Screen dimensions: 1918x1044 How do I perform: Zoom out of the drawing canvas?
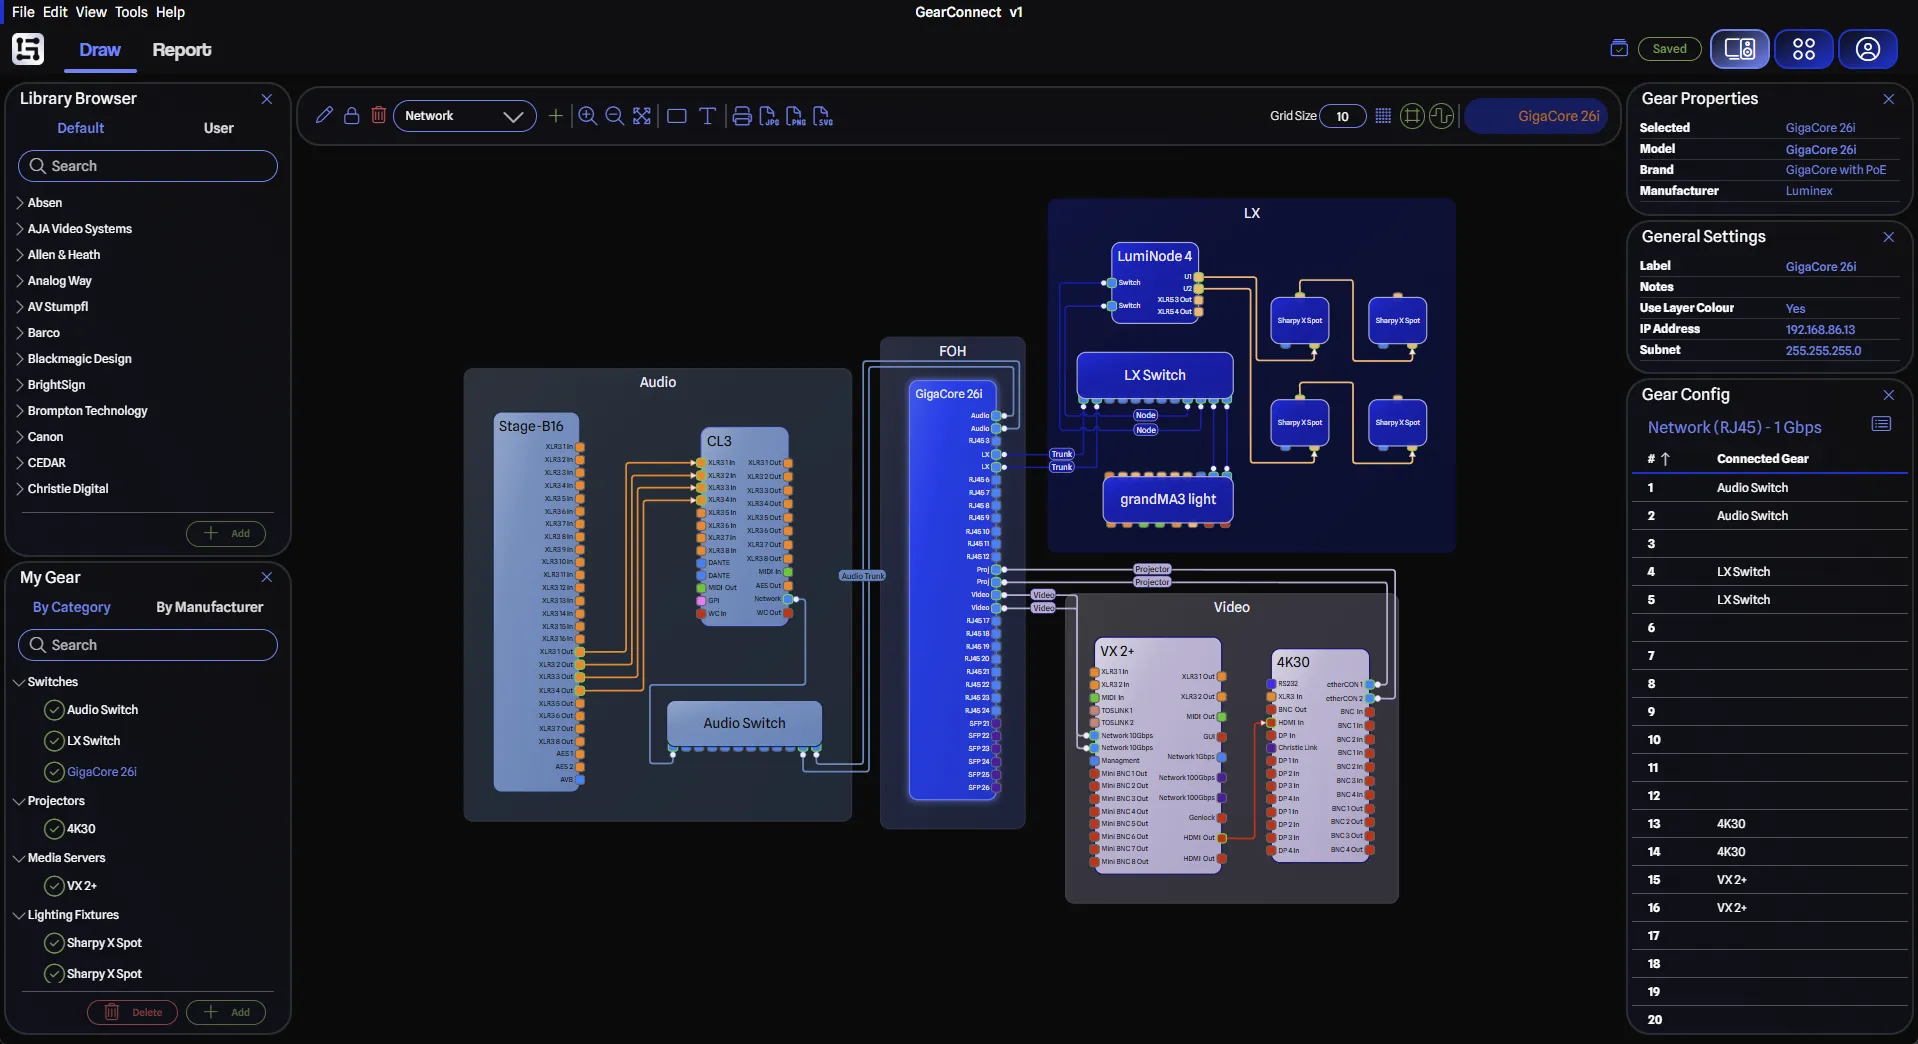[615, 116]
